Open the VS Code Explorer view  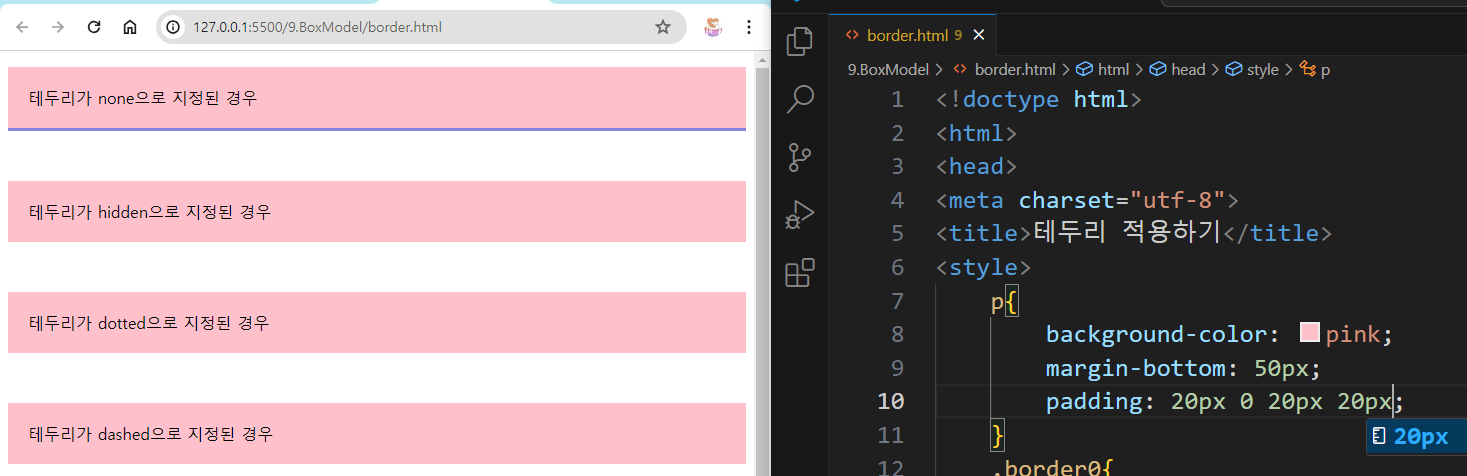(800, 42)
